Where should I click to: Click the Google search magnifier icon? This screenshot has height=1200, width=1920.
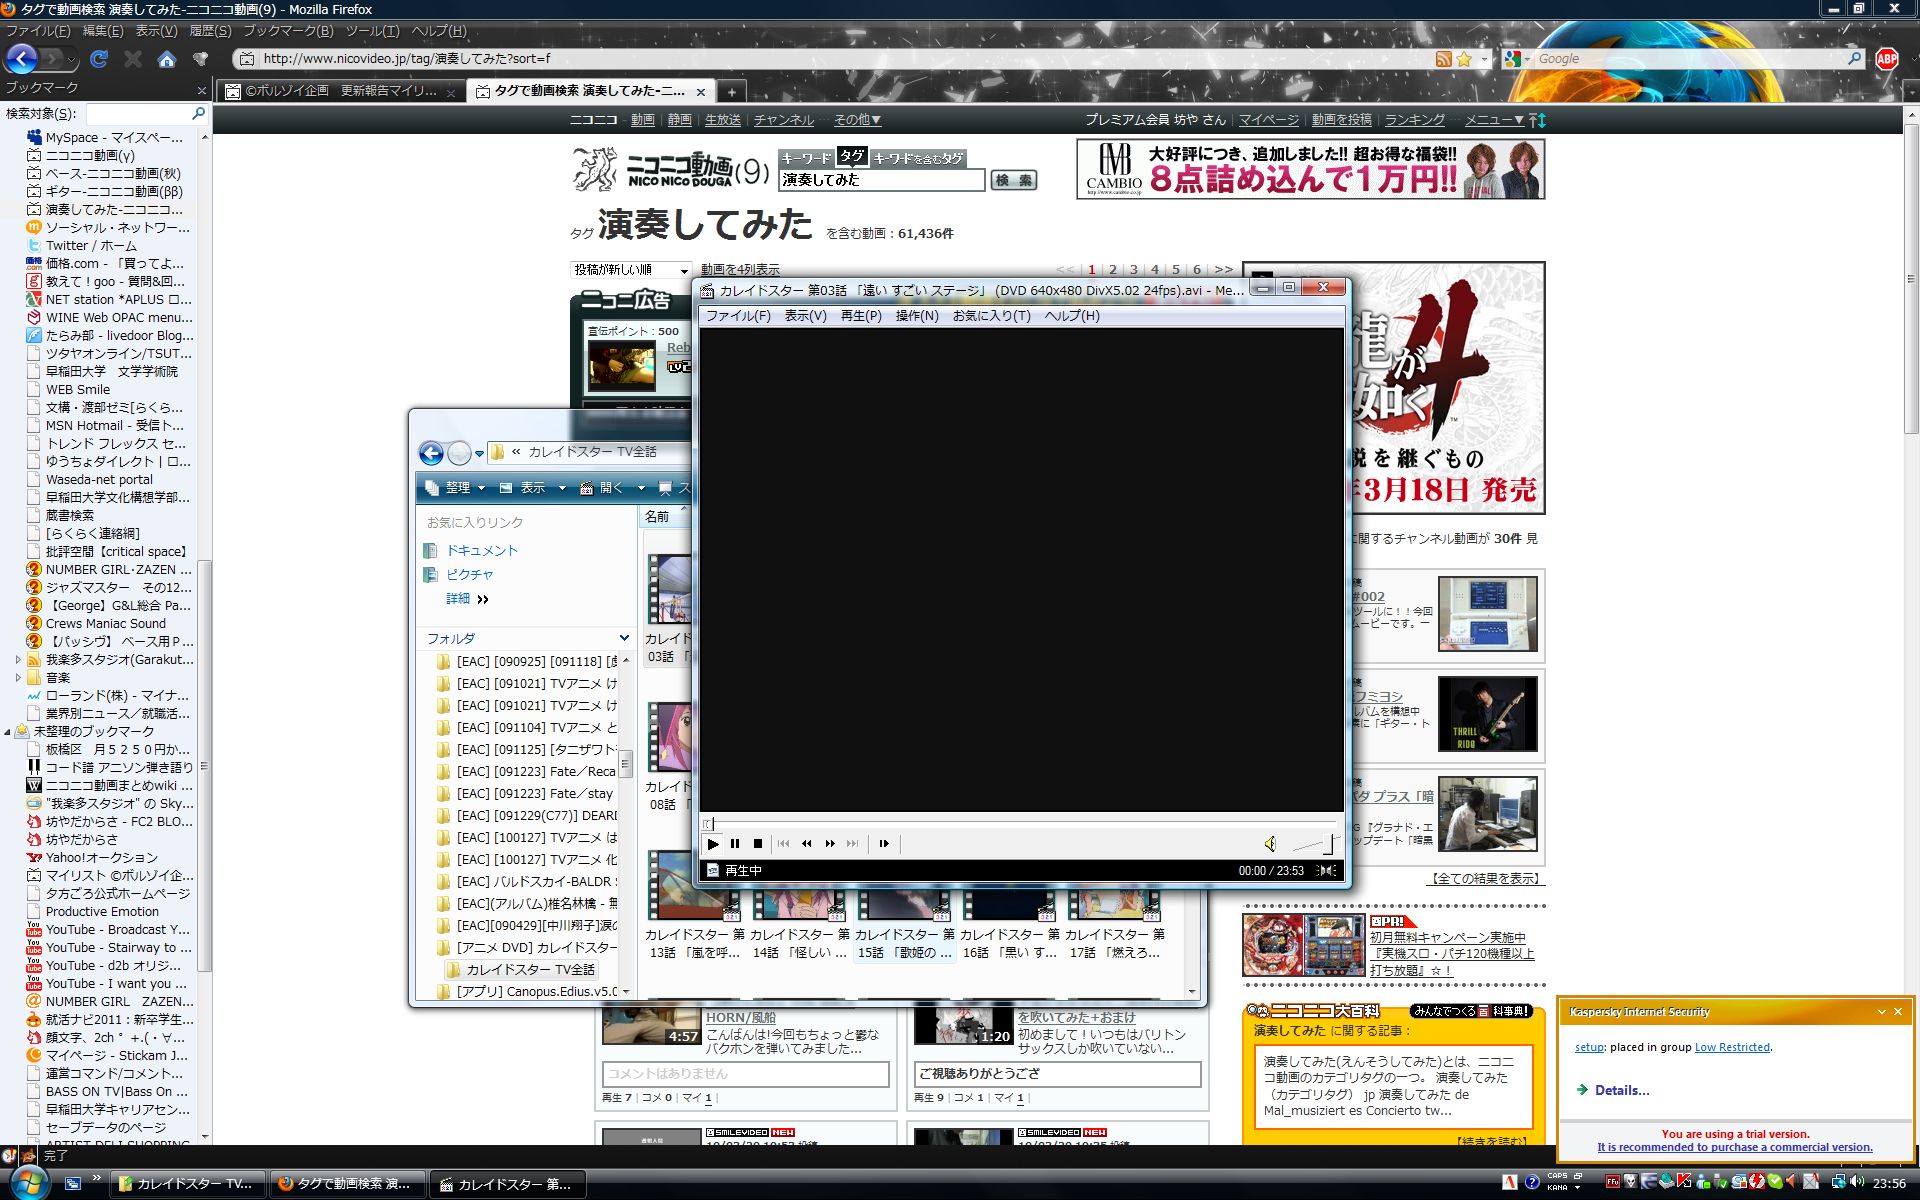1854,58
